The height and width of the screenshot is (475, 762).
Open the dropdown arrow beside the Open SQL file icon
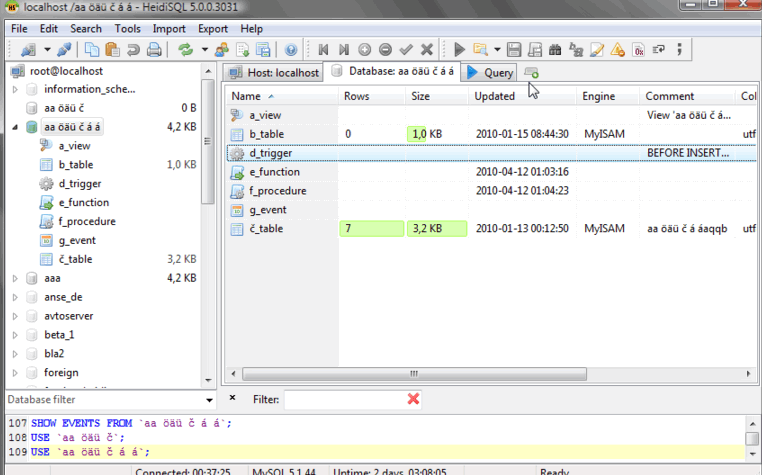point(497,50)
